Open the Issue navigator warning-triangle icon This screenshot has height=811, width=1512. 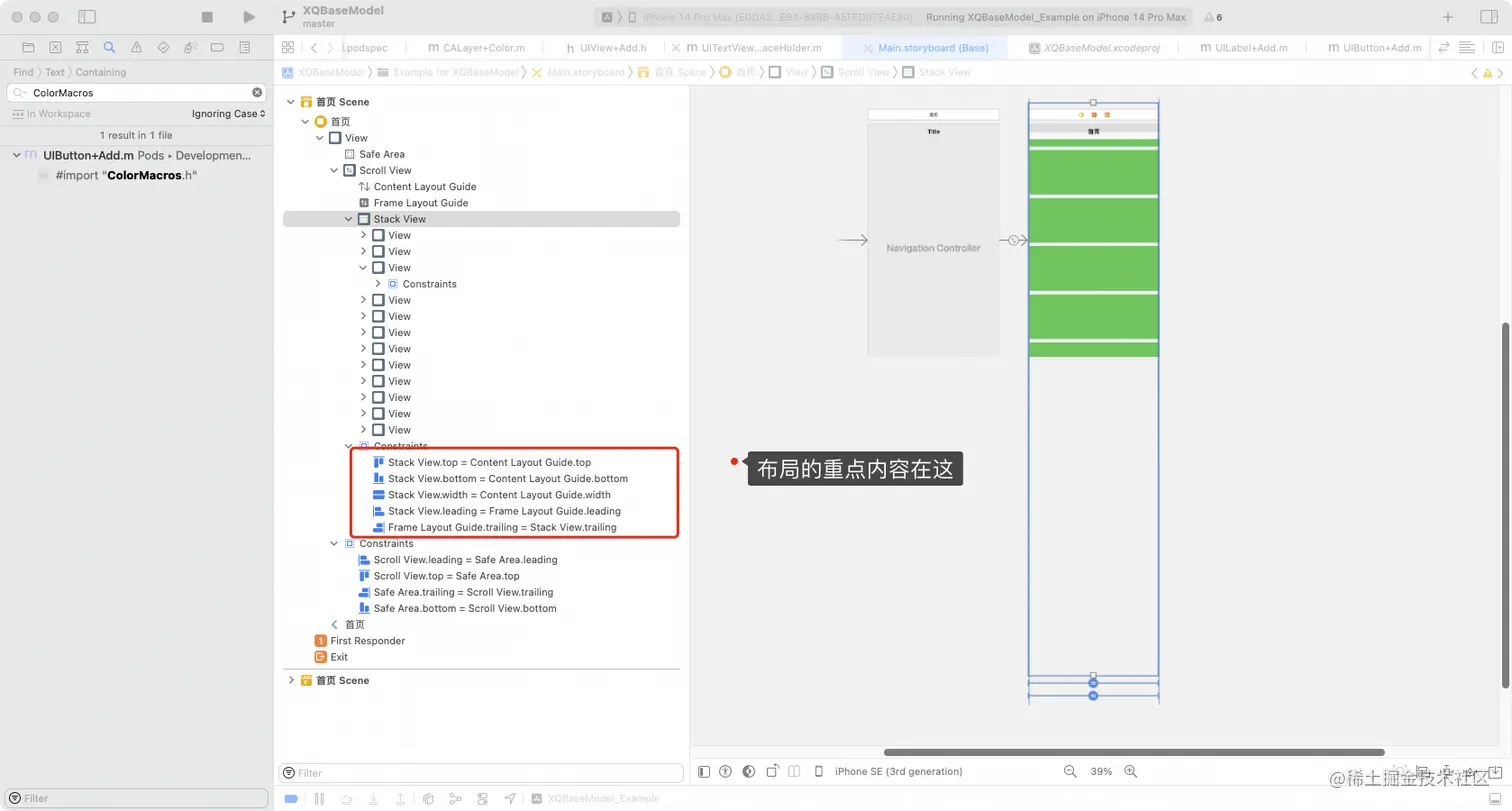(137, 47)
